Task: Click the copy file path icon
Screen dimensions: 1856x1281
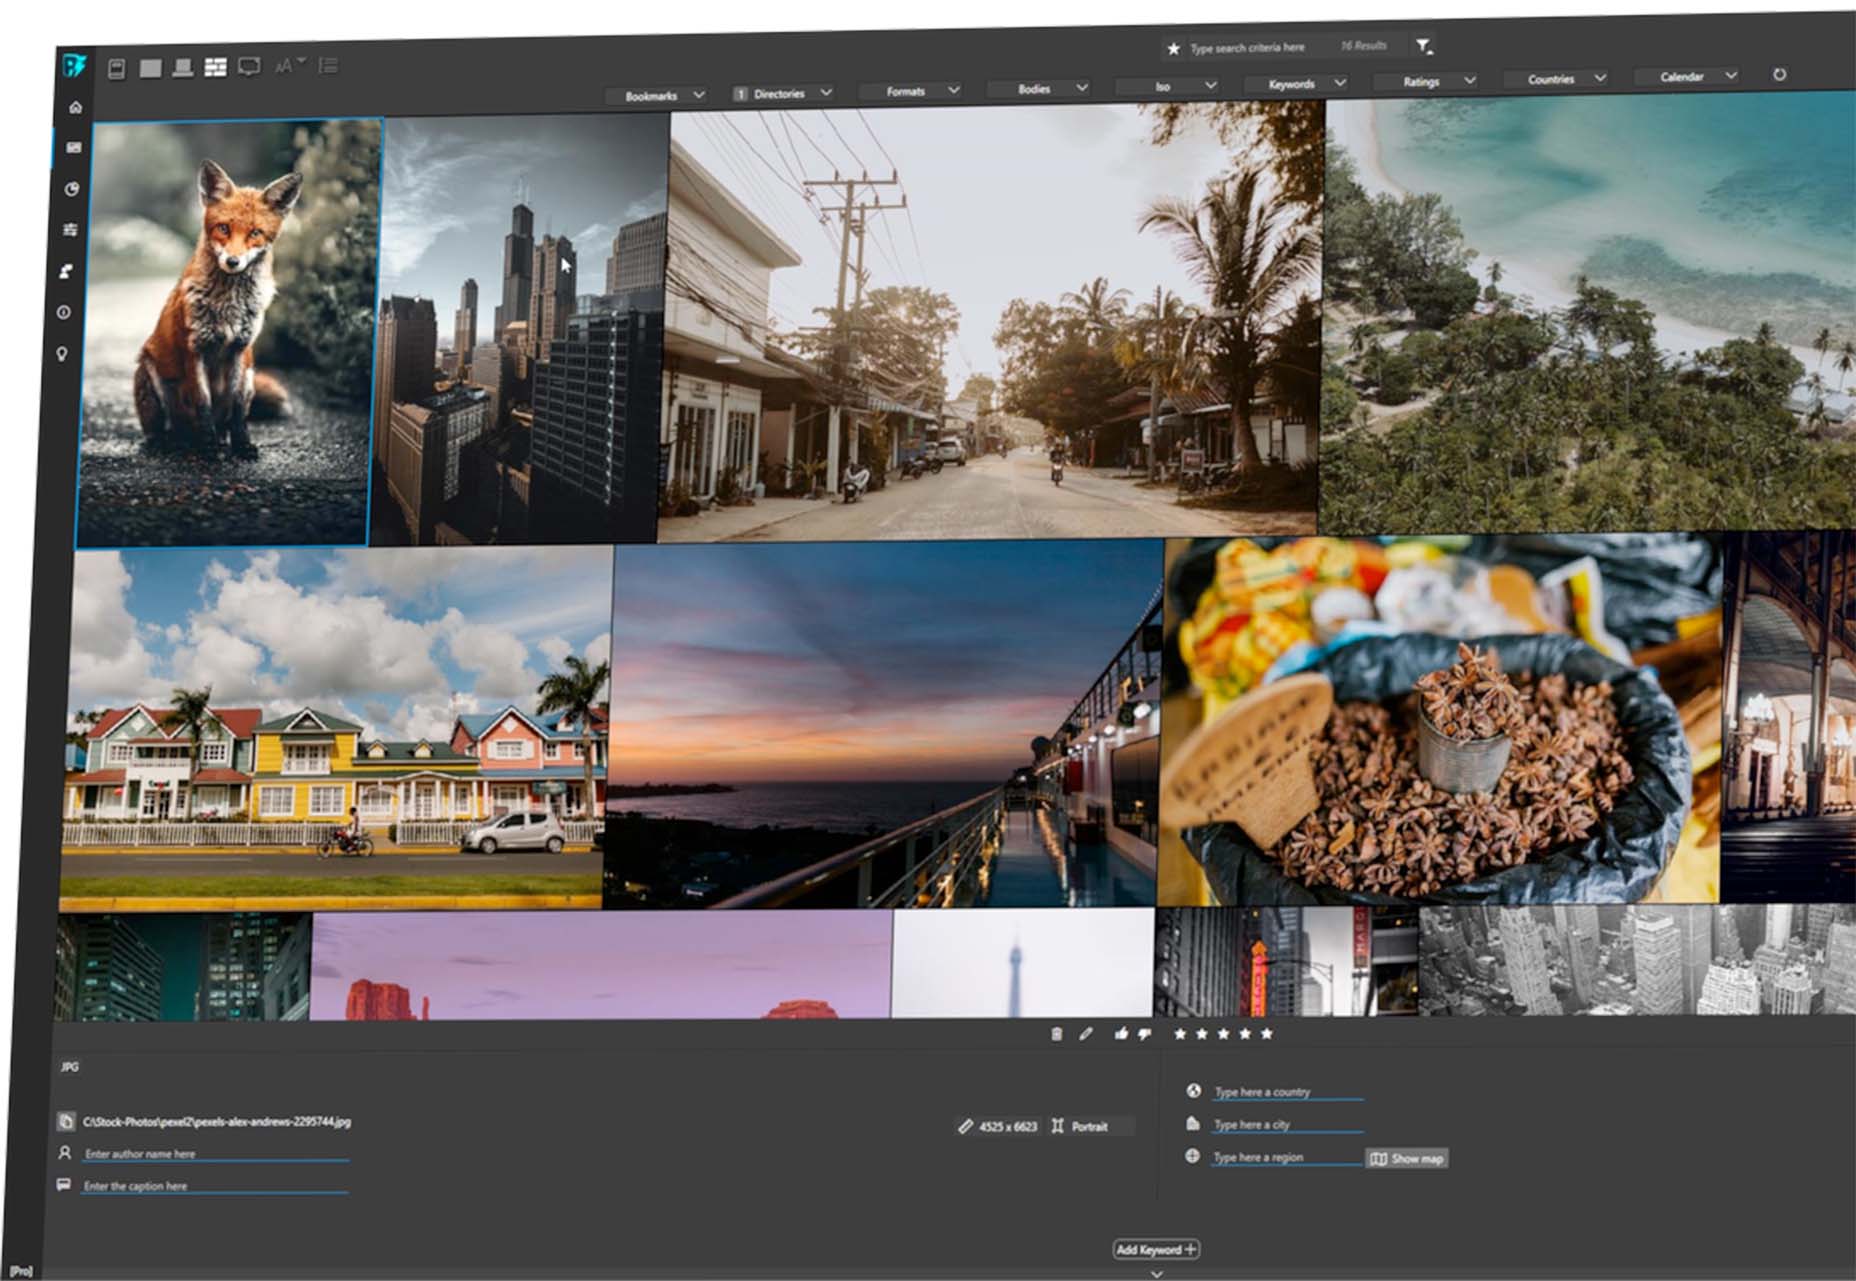Action: [x=66, y=1122]
